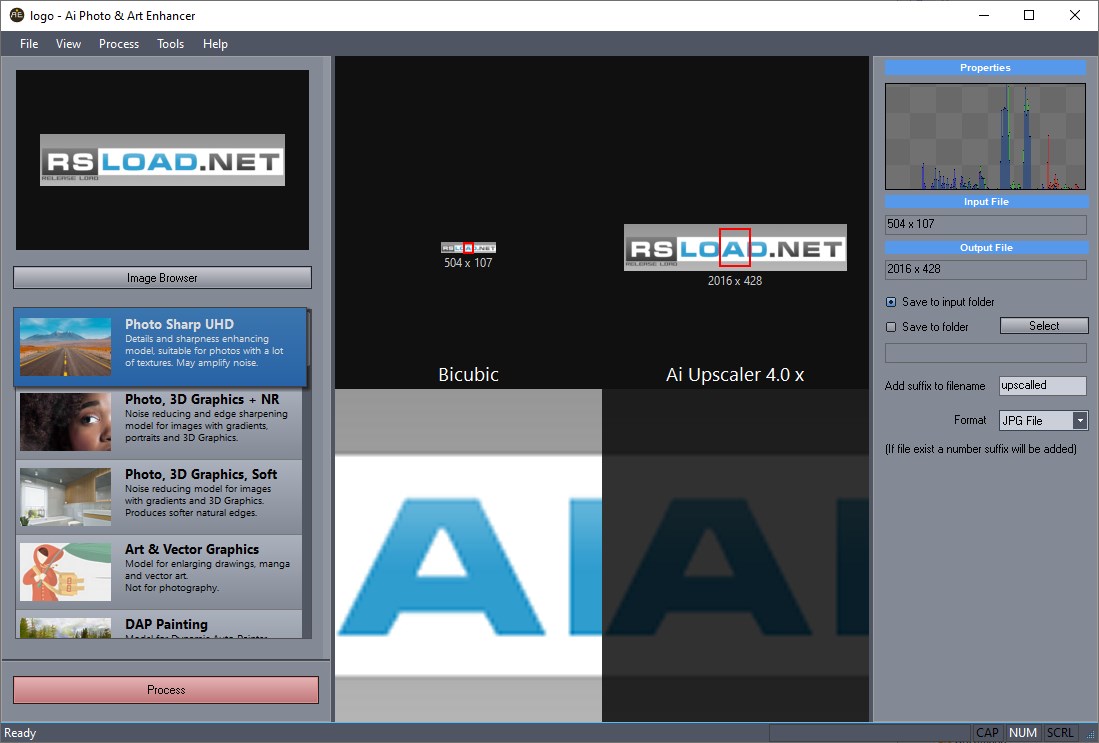The image size is (1099, 743).
Task: Click the Select folder button
Action: [1044, 325]
